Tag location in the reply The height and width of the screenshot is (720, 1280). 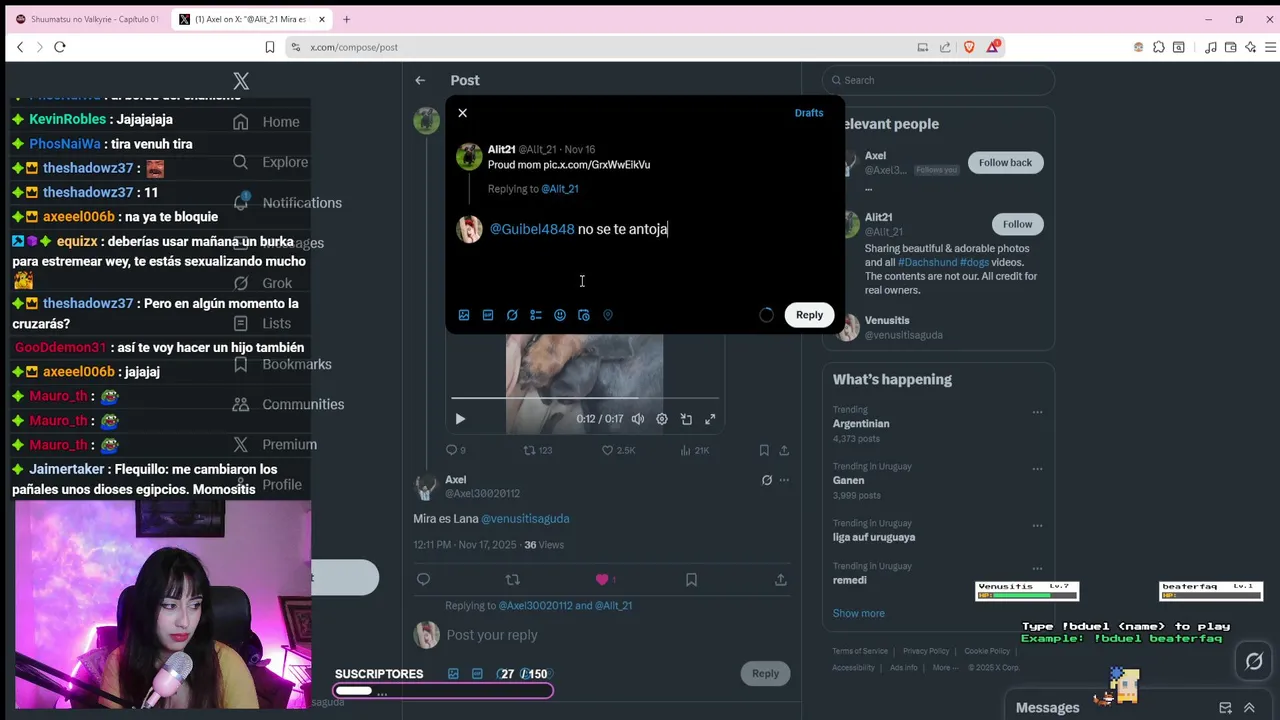point(608,315)
